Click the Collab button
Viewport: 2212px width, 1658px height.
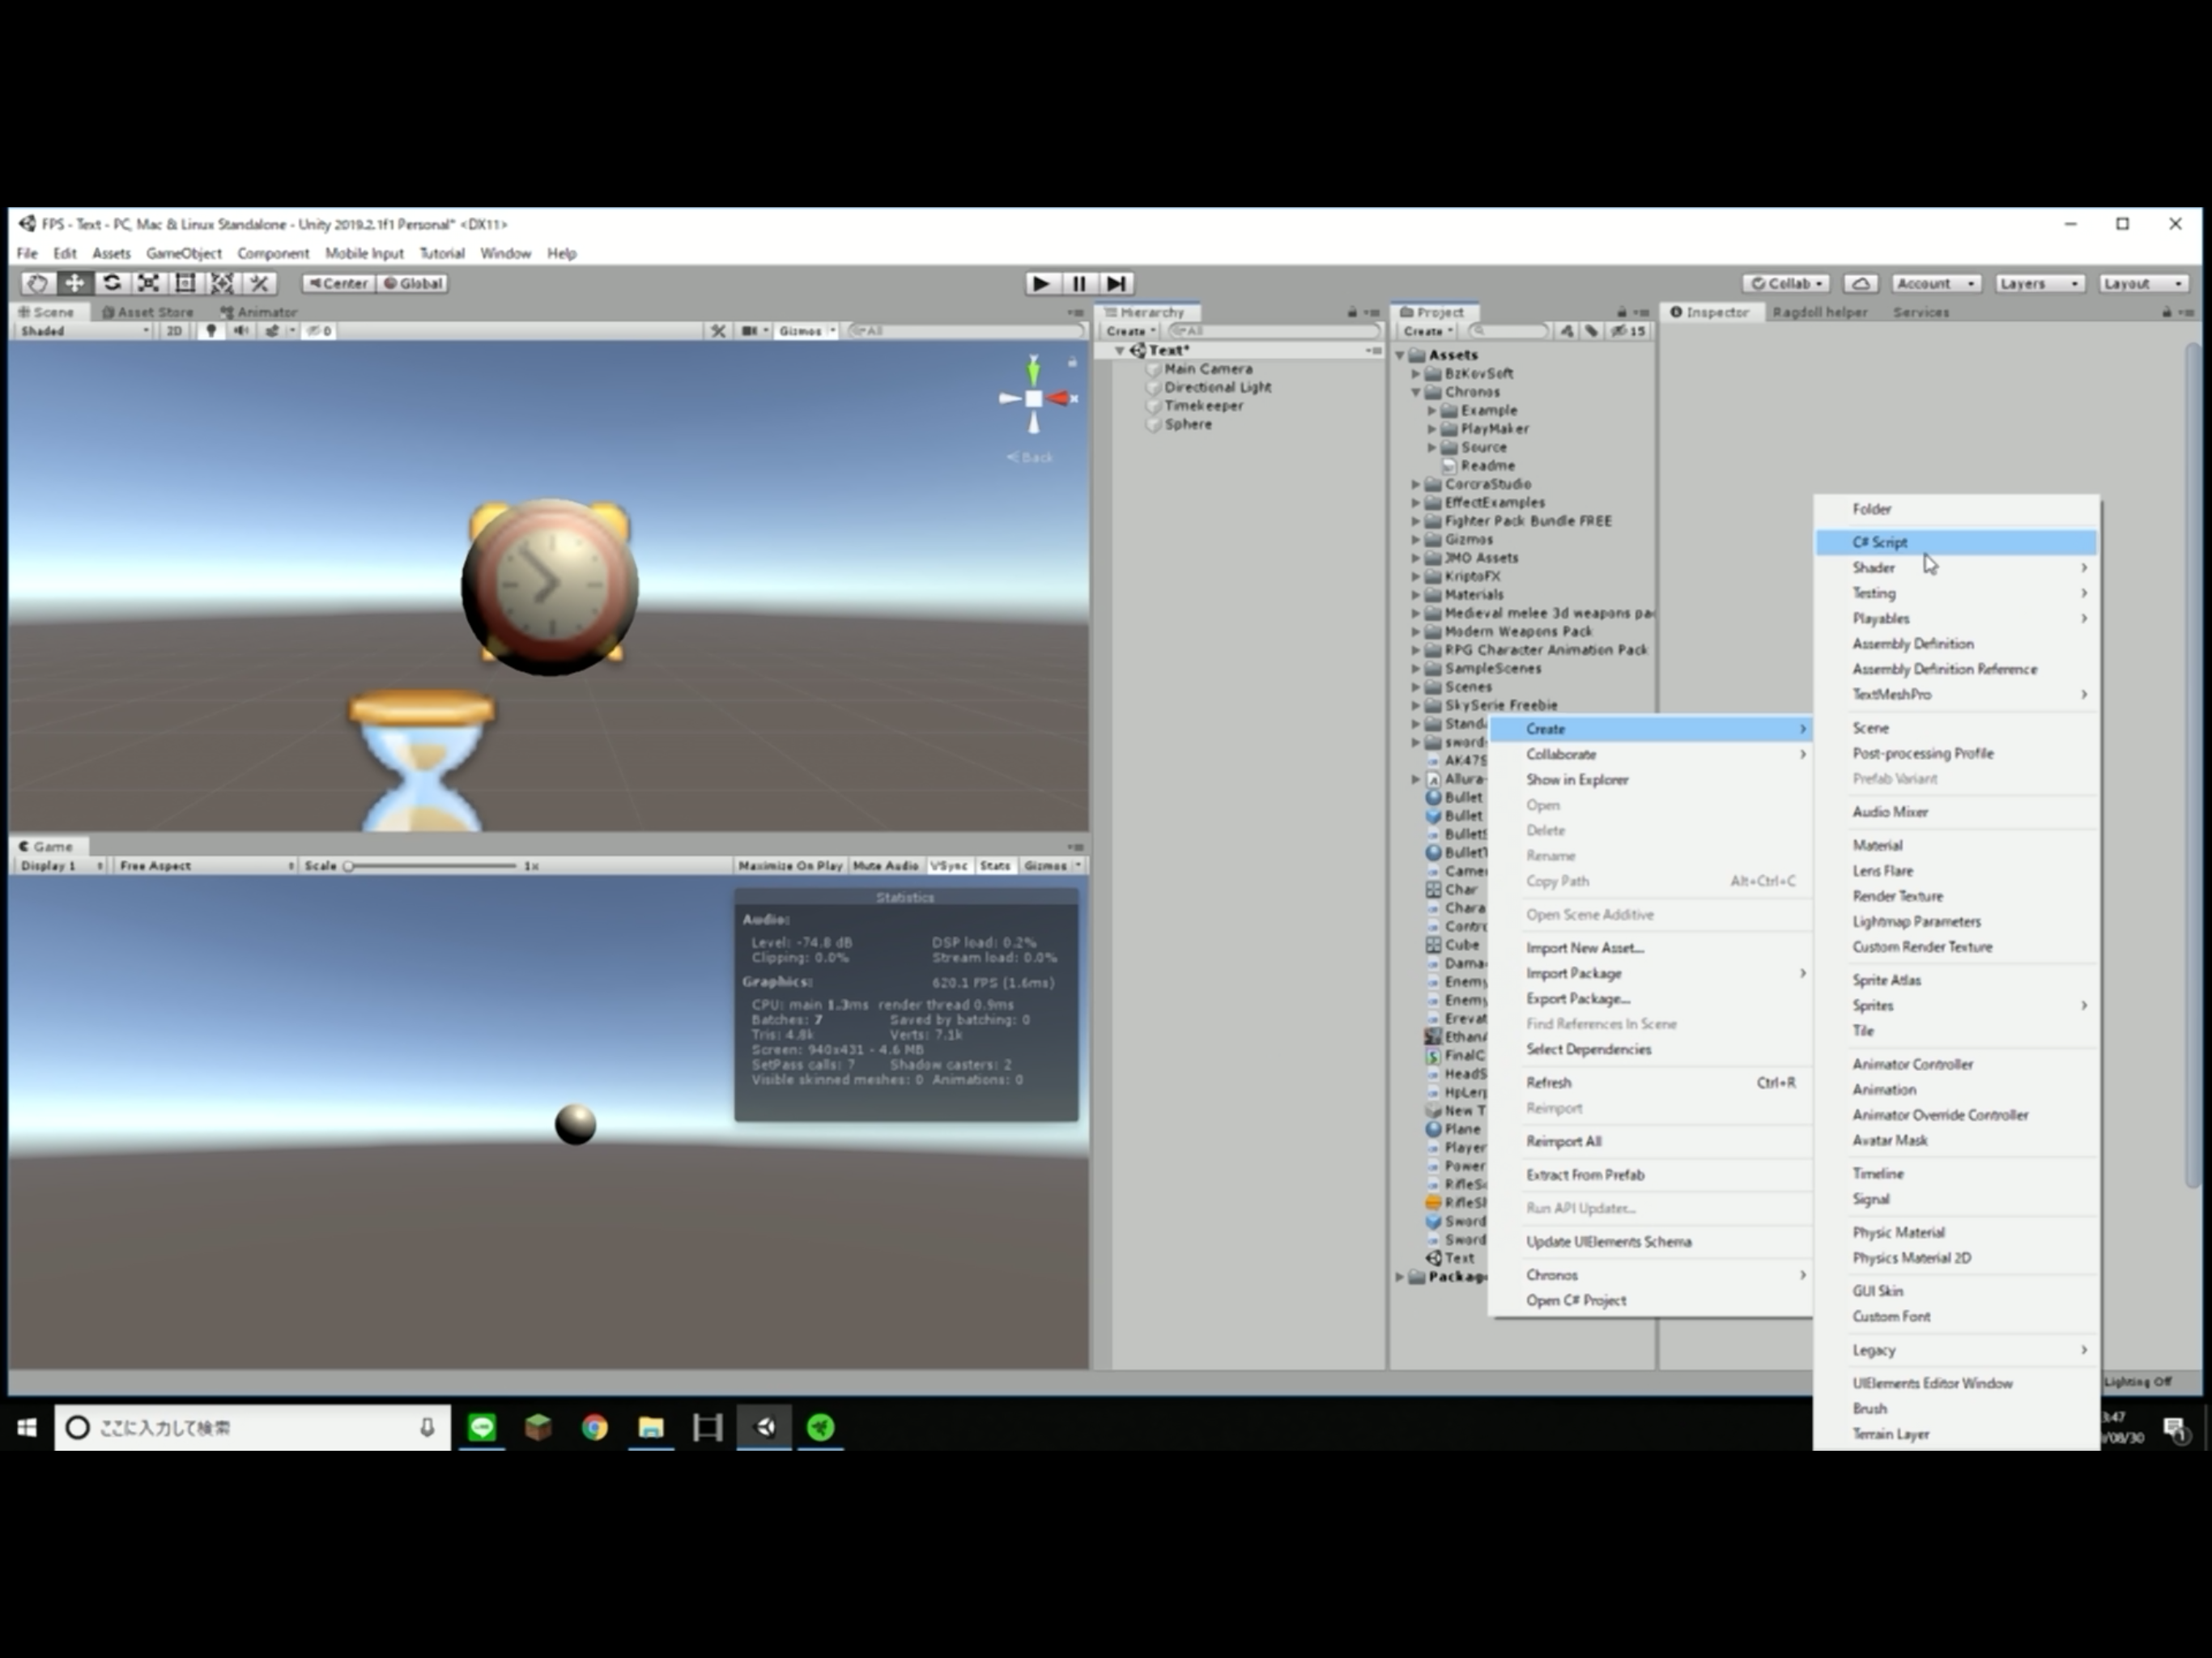tap(1786, 283)
